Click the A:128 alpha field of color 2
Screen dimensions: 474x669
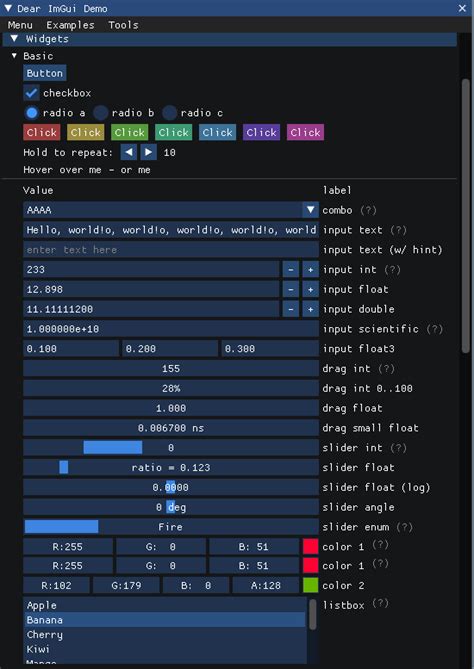pyautogui.click(x=266, y=585)
